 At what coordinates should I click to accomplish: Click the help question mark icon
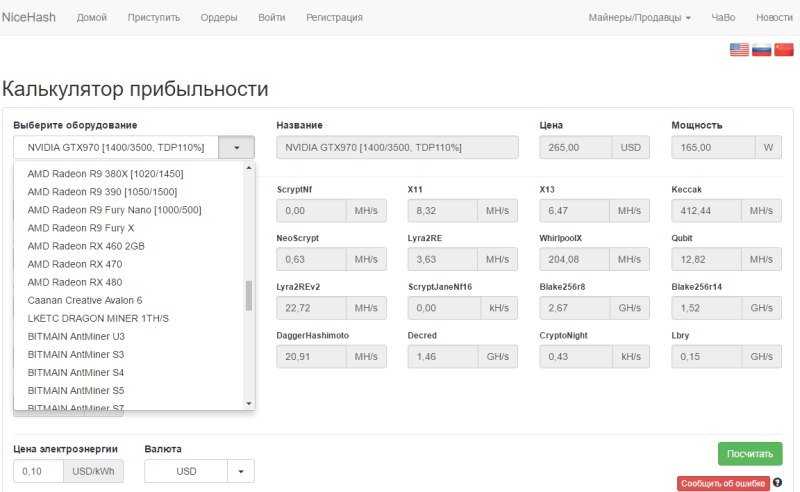[x=778, y=483]
